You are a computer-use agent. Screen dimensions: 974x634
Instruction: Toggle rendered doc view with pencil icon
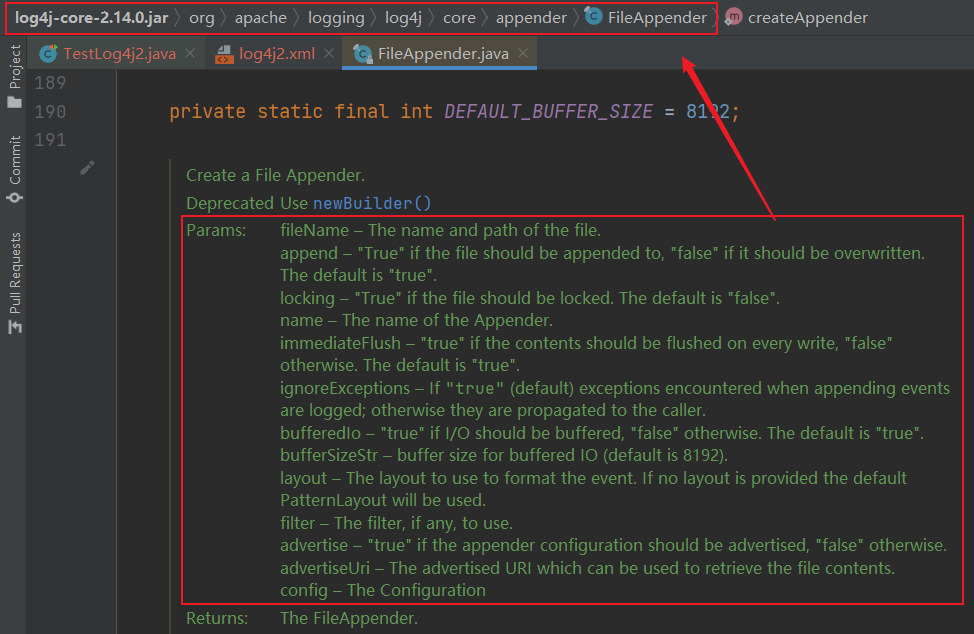88,168
